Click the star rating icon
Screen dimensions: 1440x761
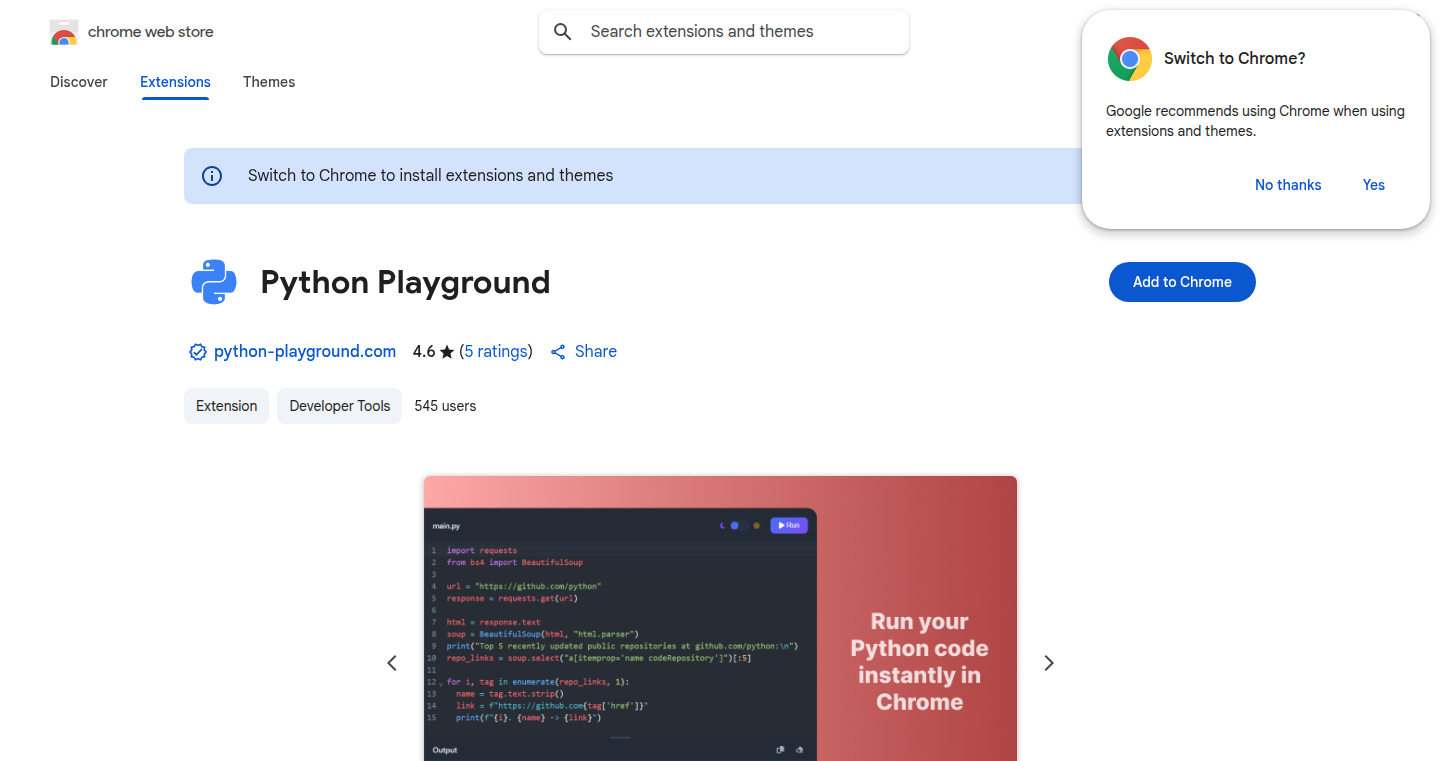pyautogui.click(x=447, y=352)
